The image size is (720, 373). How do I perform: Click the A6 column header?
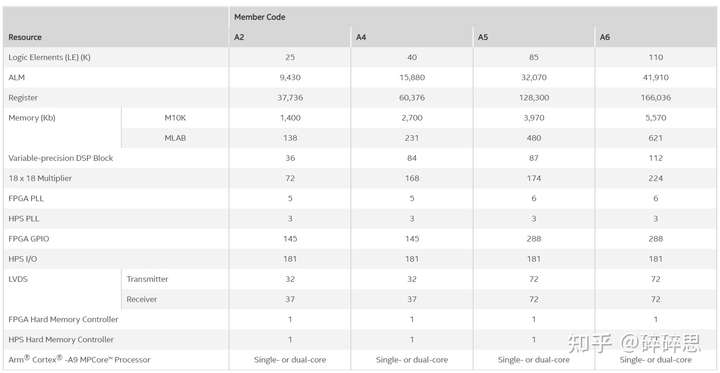click(605, 37)
